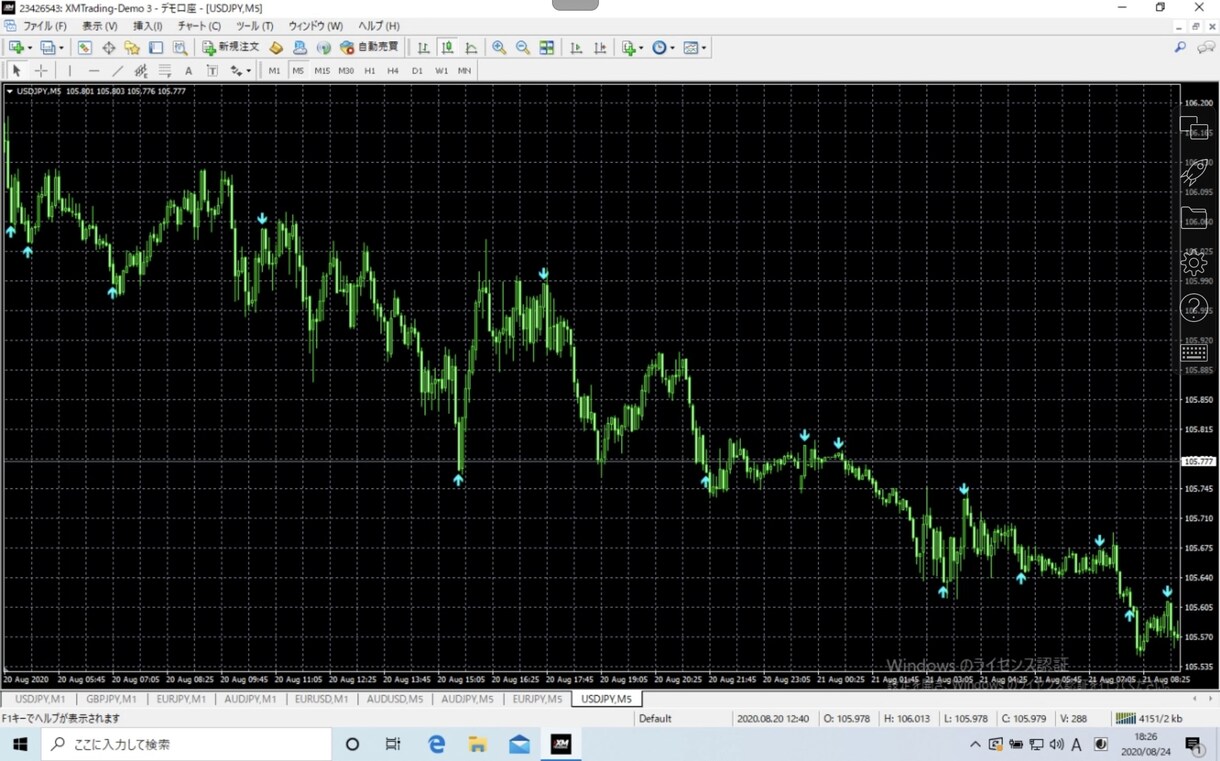Expand the Profiles dropdown arrow
The width and height of the screenshot is (1220, 761).
point(61,47)
